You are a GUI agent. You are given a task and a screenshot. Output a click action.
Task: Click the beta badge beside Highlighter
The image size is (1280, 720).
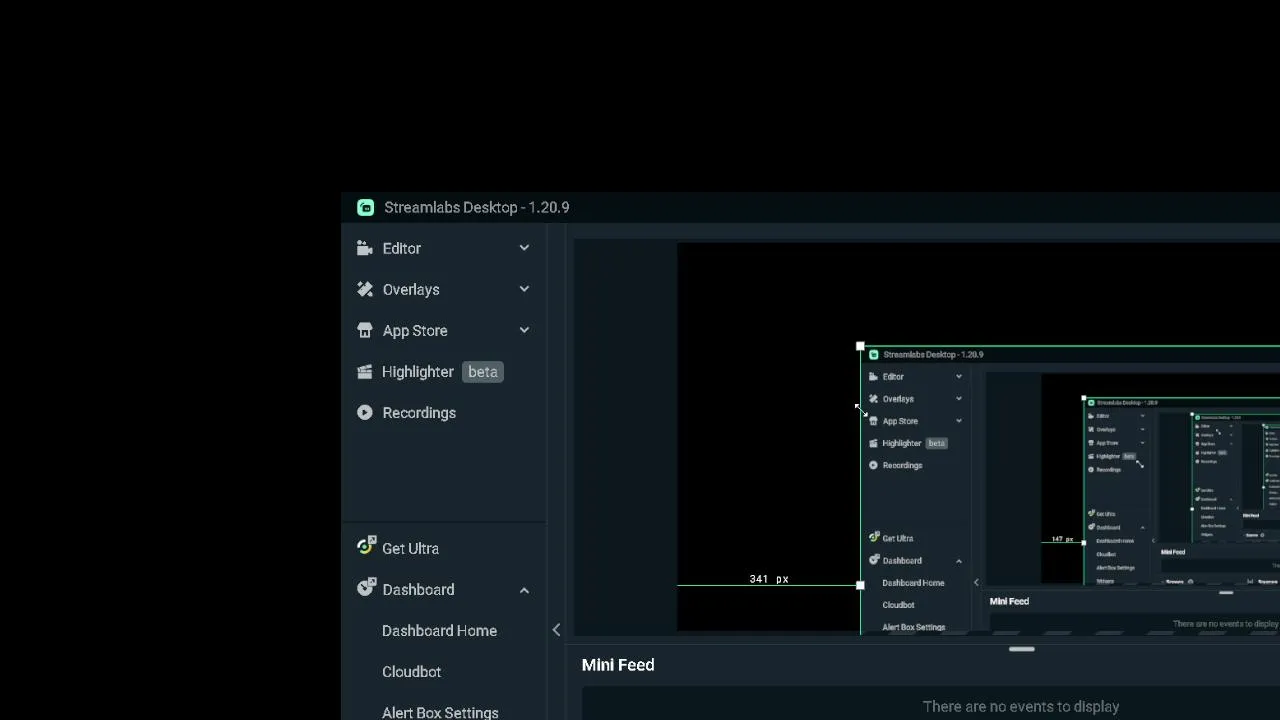coord(482,372)
